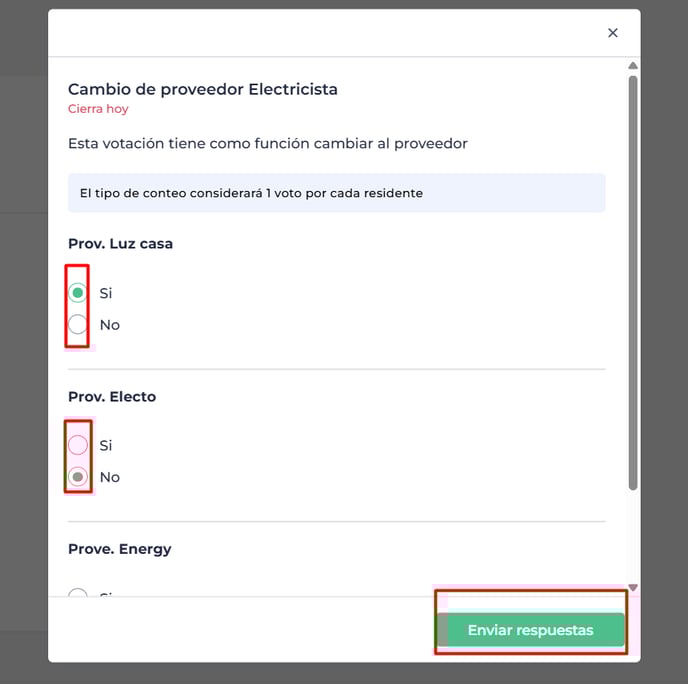Click the Si label text under Prov. Electo
This screenshot has height=684, width=688.
(x=106, y=445)
